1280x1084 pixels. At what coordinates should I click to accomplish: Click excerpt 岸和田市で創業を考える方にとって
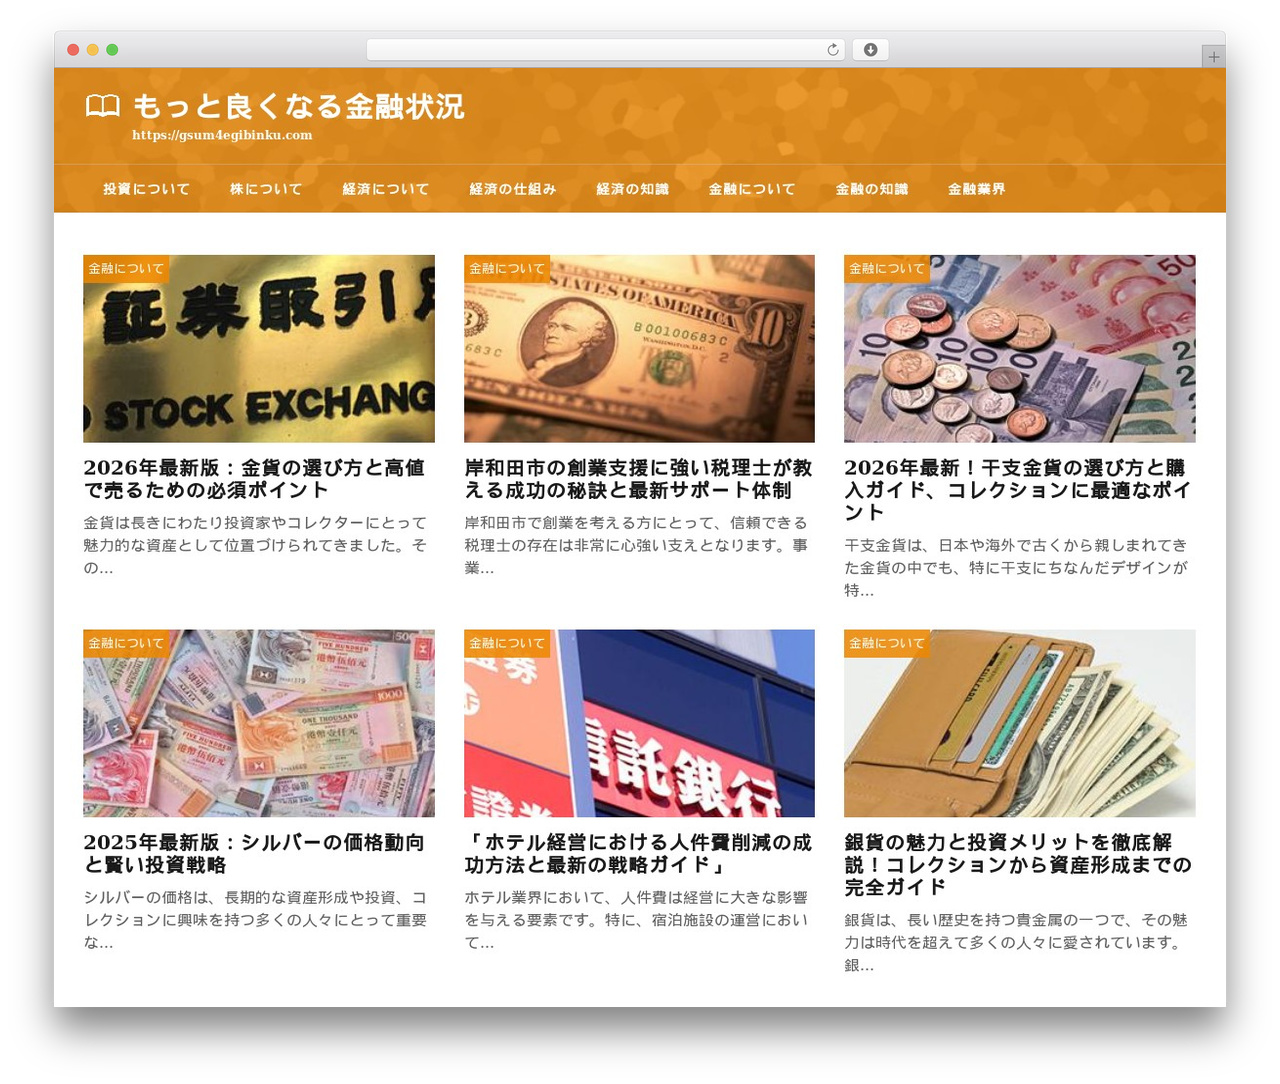[x=636, y=545]
